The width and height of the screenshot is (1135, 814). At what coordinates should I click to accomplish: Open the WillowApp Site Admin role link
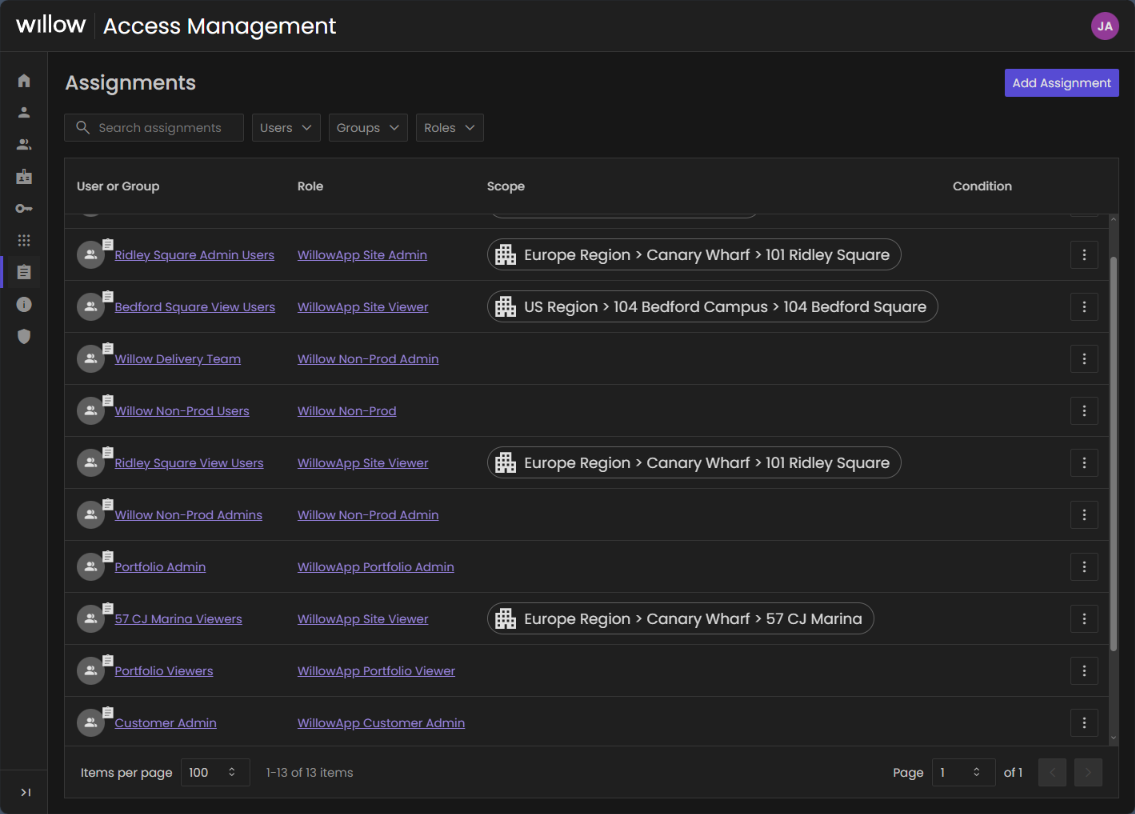tap(362, 255)
